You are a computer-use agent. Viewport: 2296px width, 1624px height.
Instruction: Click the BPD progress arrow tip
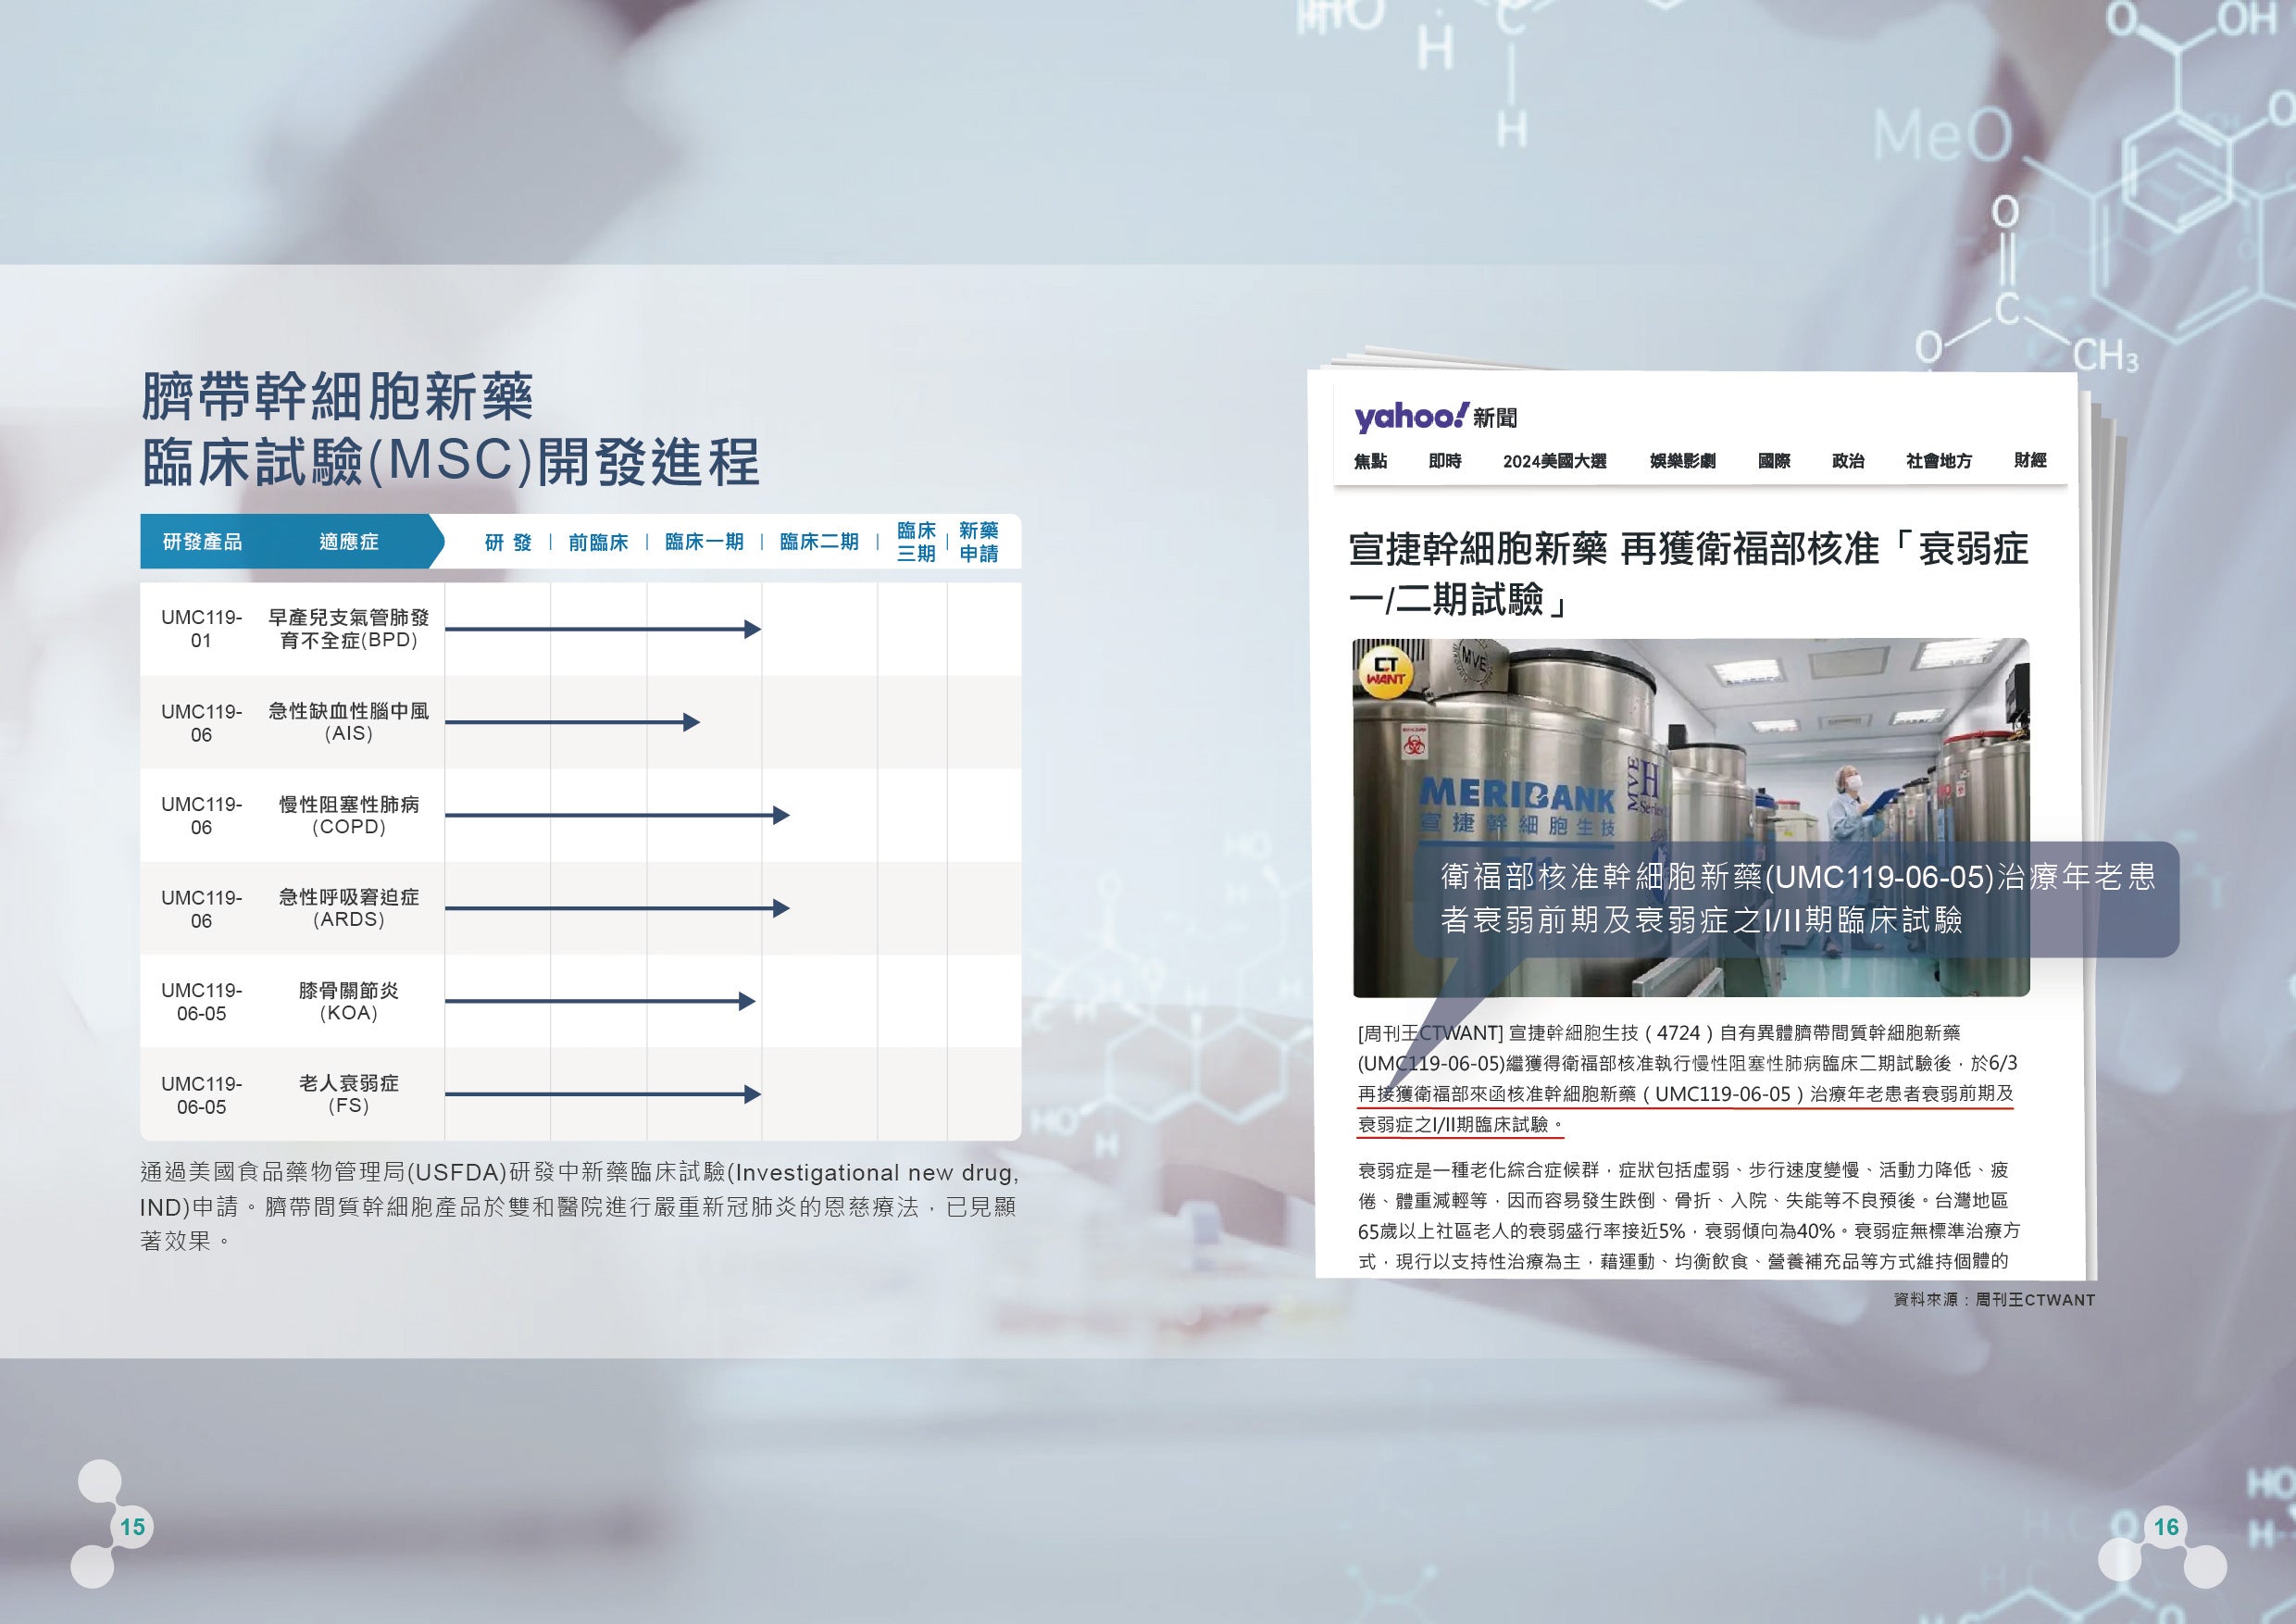tap(754, 629)
